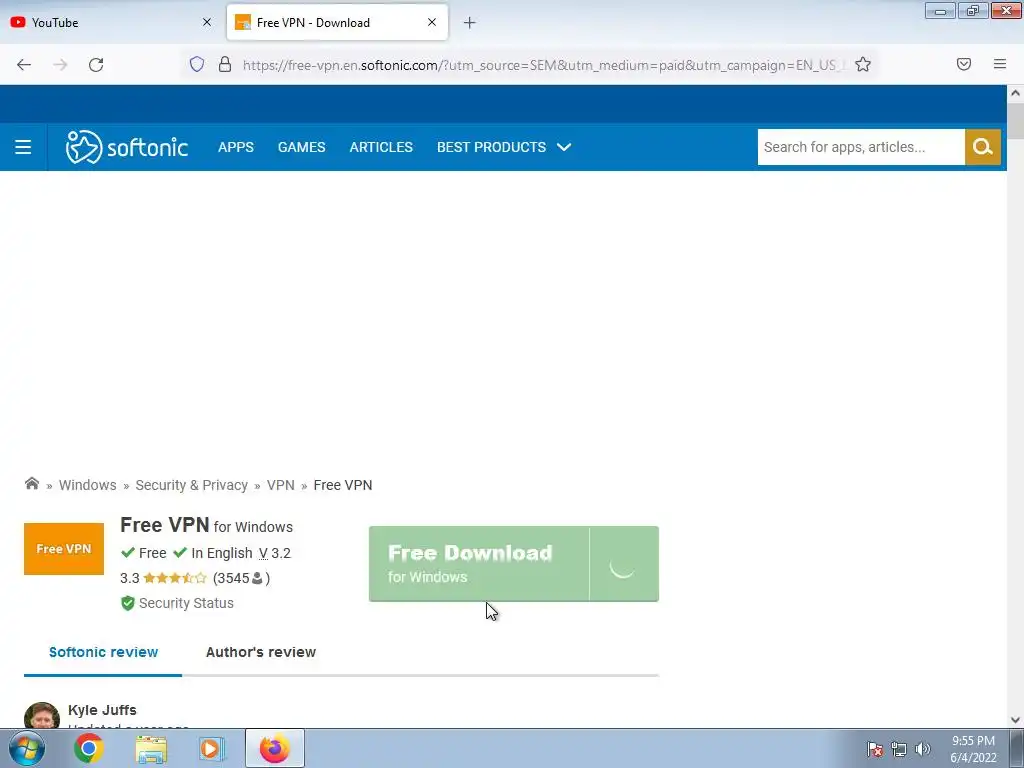Image resolution: width=1024 pixels, height=768 pixels.
Task: Click the padlock site security icon
Action: click(225, 64)
